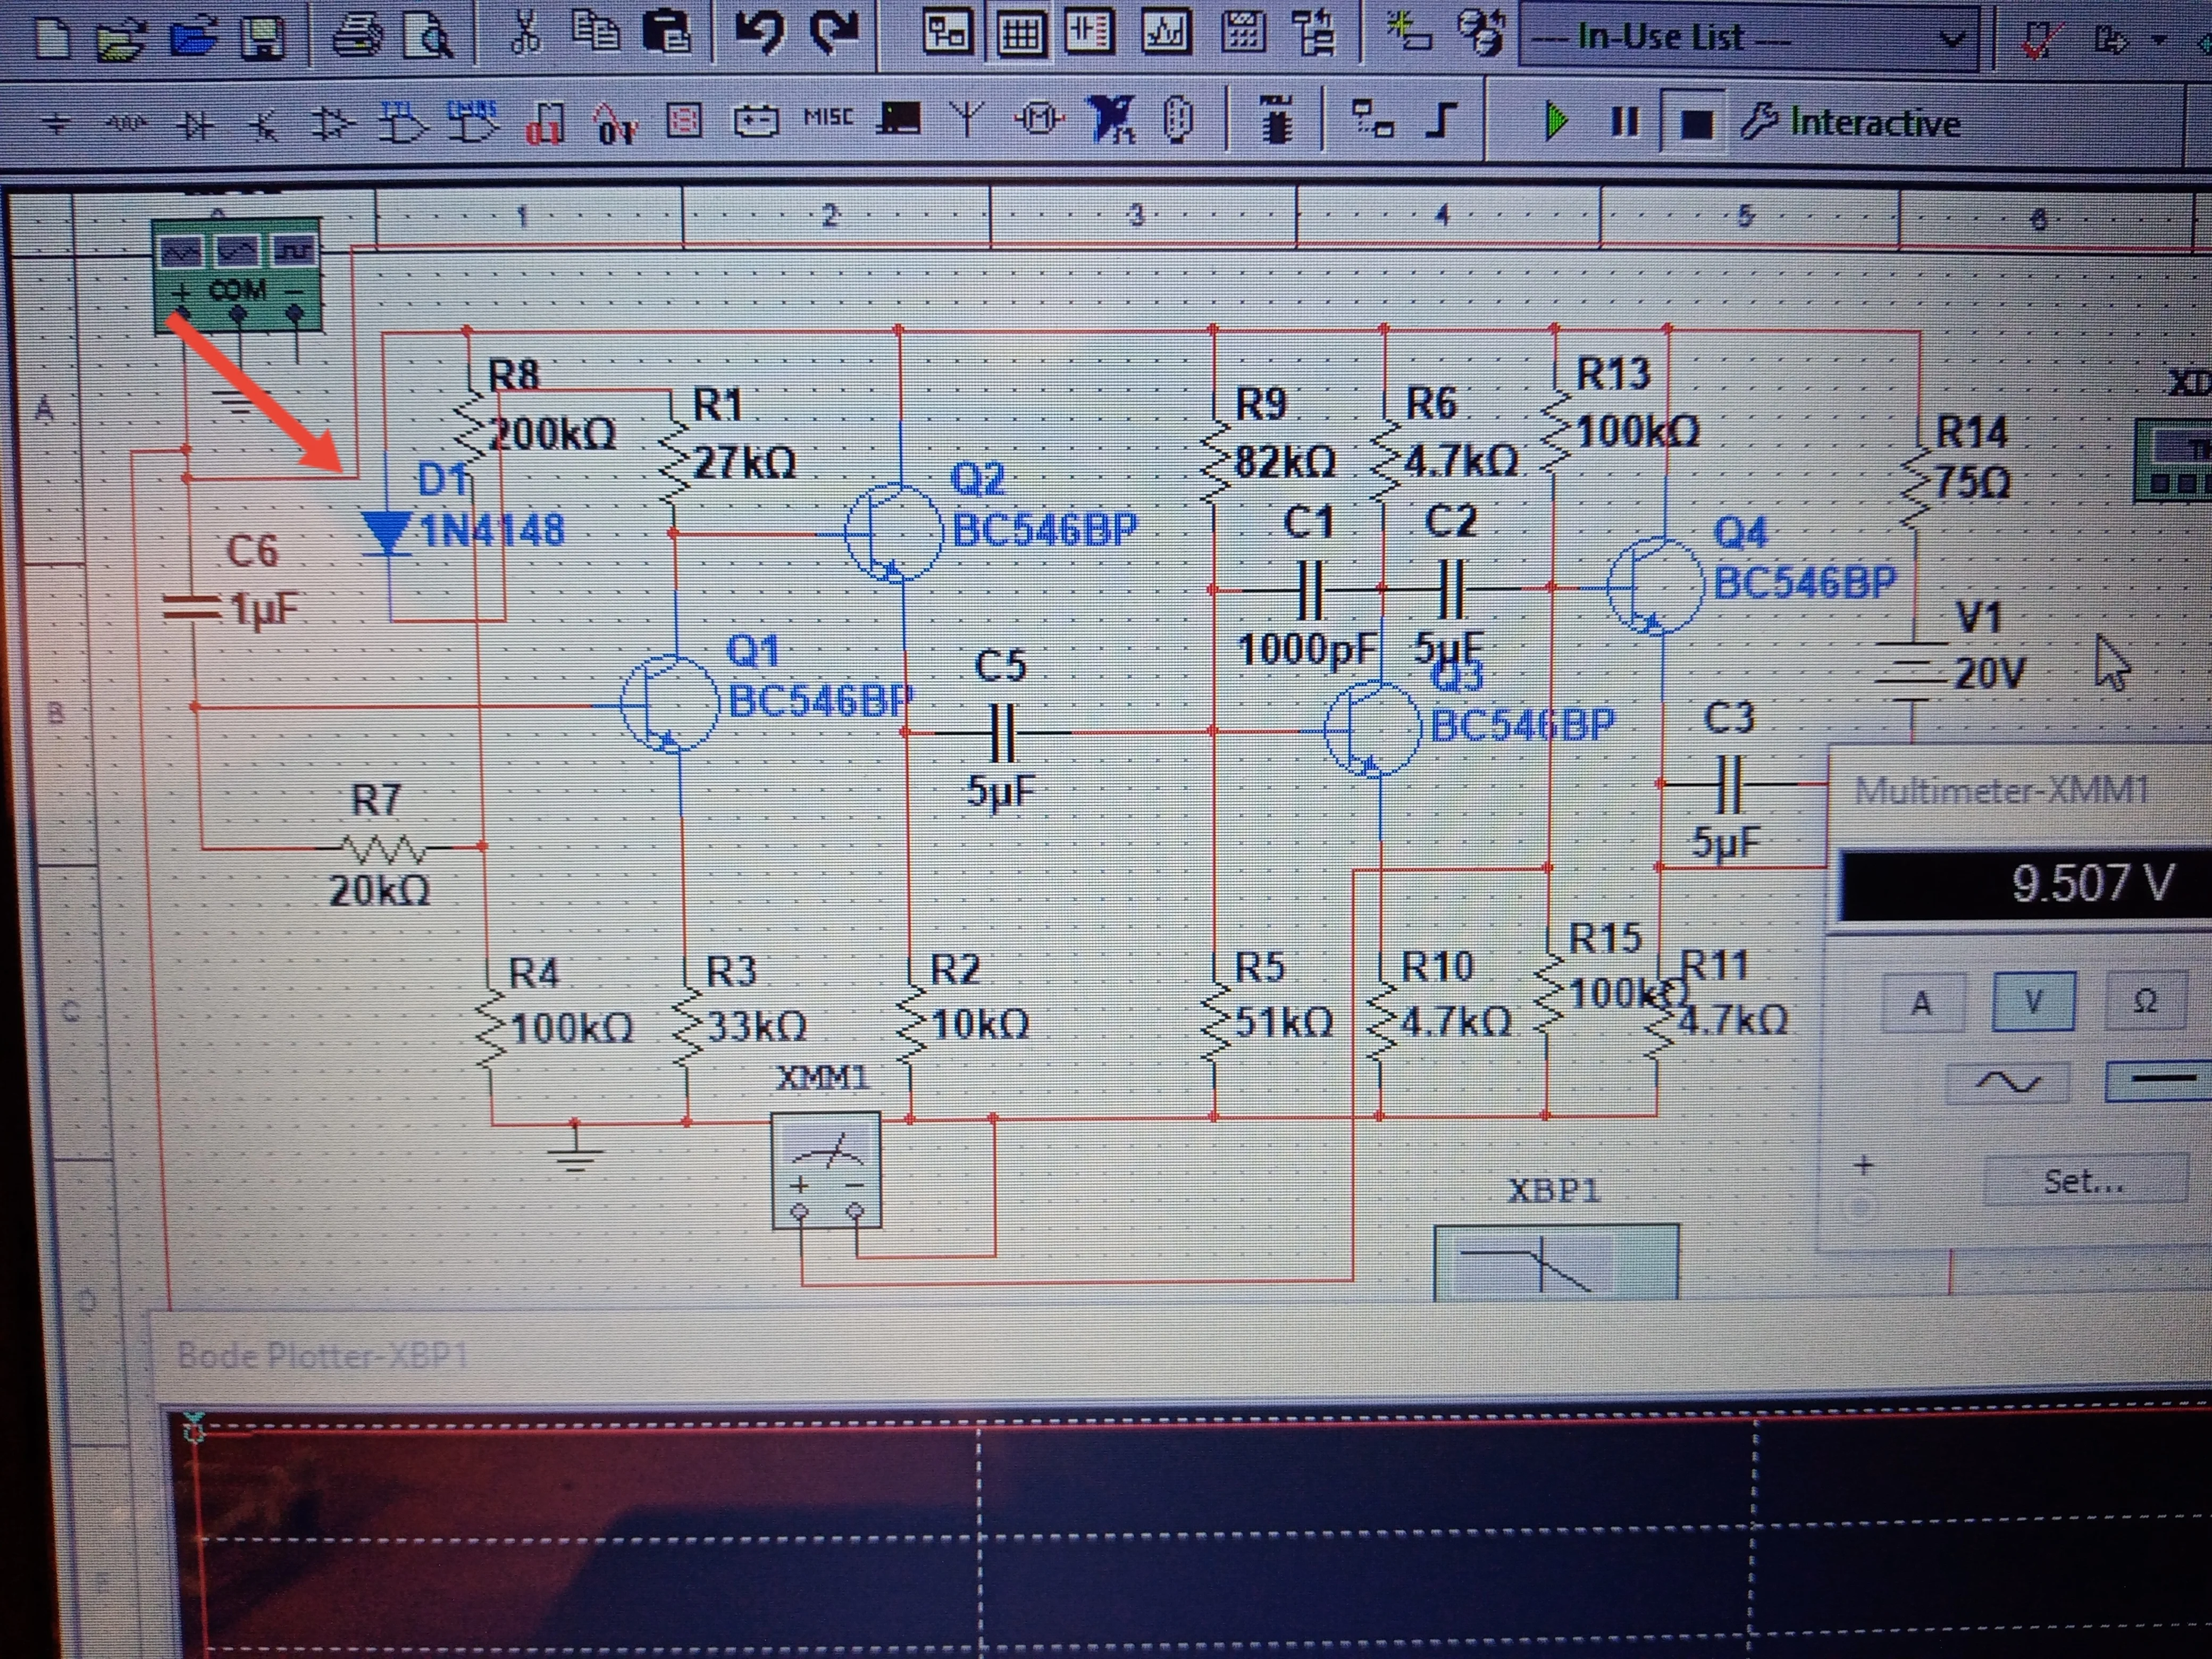
Task: Place a source component
Action: (57, 124)
